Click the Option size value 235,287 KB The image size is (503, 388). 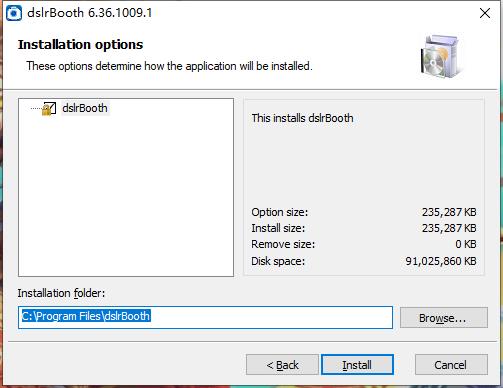point(449,212)
